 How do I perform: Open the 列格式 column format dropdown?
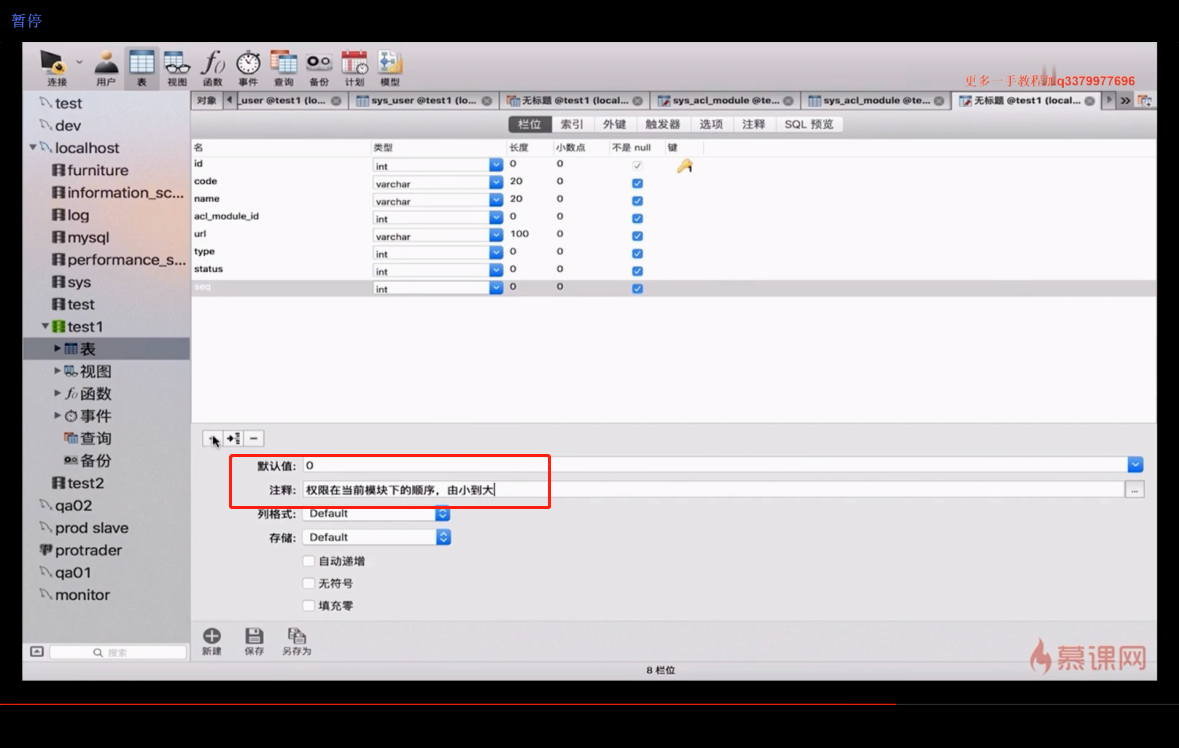coord(377,513)
